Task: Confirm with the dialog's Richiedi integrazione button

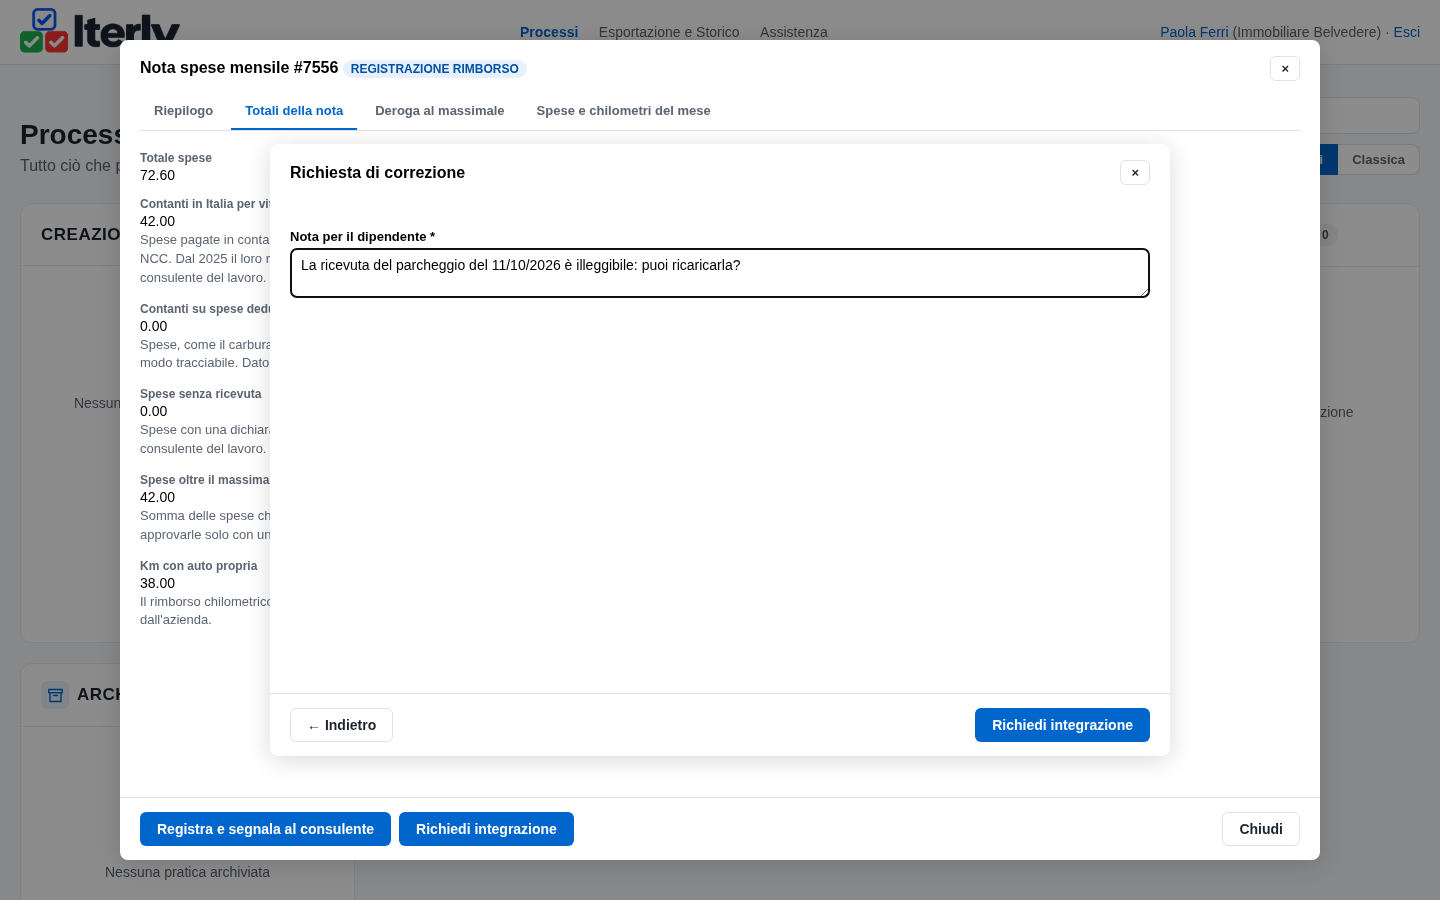Action: [x=1062, y=725]
